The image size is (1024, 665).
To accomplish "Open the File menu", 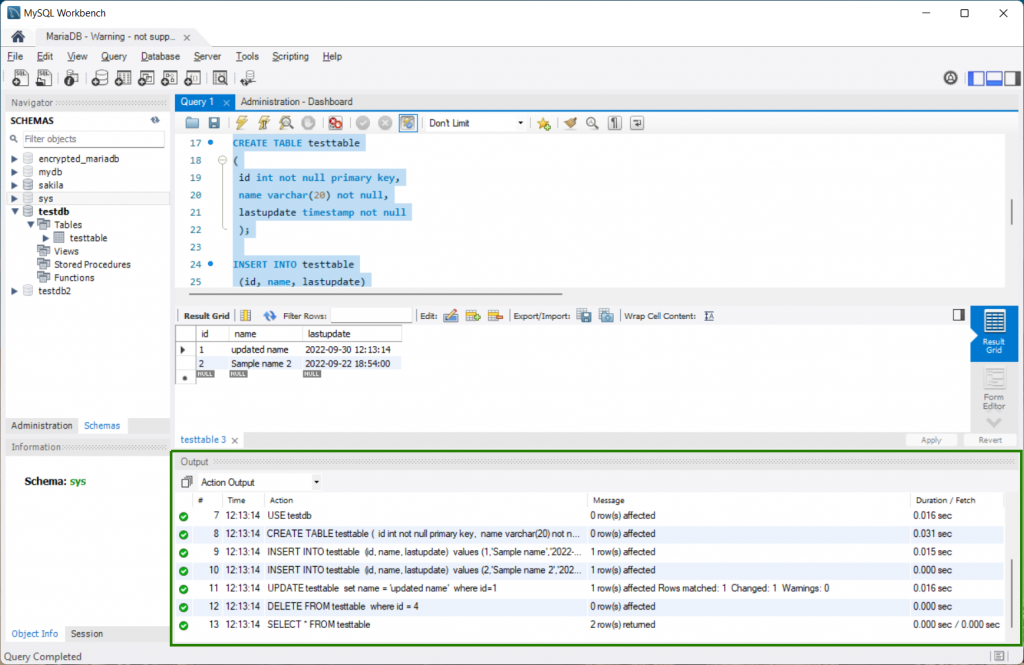I will pyautogui.click(x=15, y=56).
